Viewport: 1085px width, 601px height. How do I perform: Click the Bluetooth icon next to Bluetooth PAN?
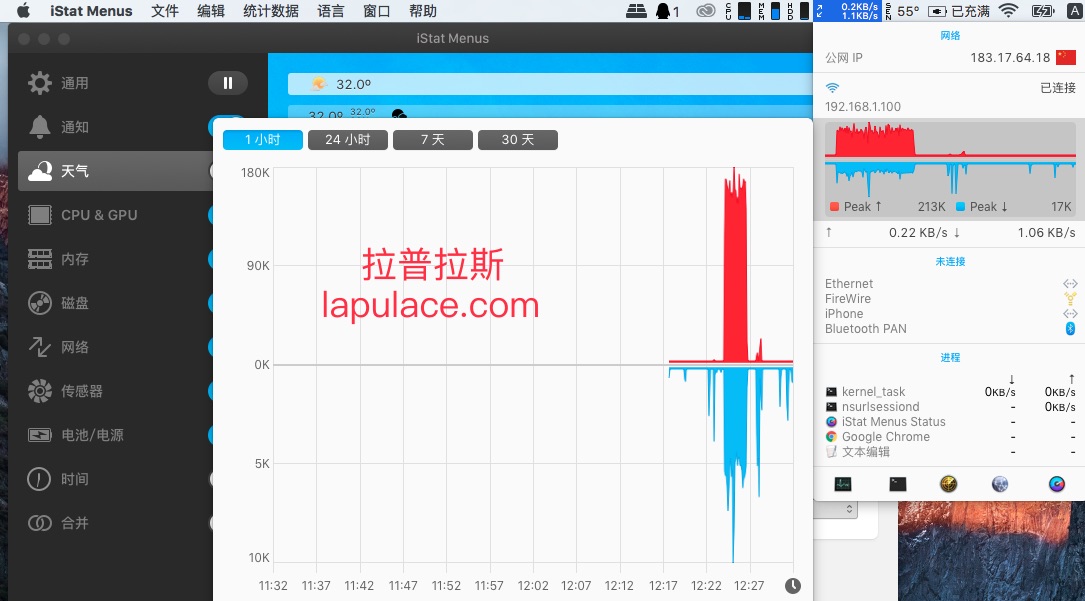[x=1070, y=329]
